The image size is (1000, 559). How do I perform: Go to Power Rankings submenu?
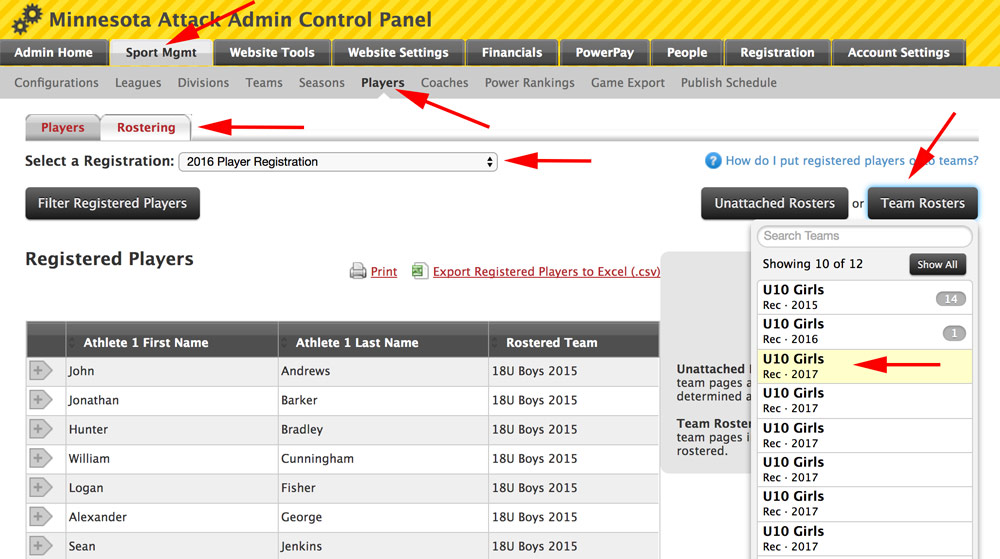(529, 83)
